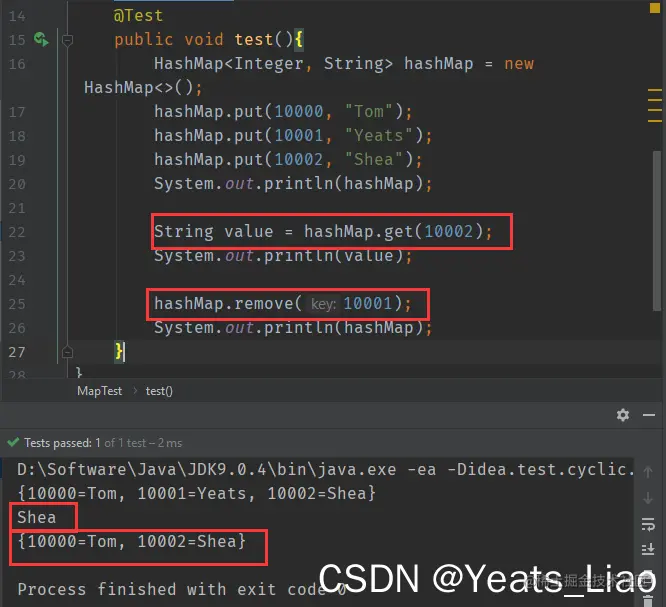Select MapTest in the breadcrumb bar
This screenshot has height=607, width=666.
coord(99,391)
